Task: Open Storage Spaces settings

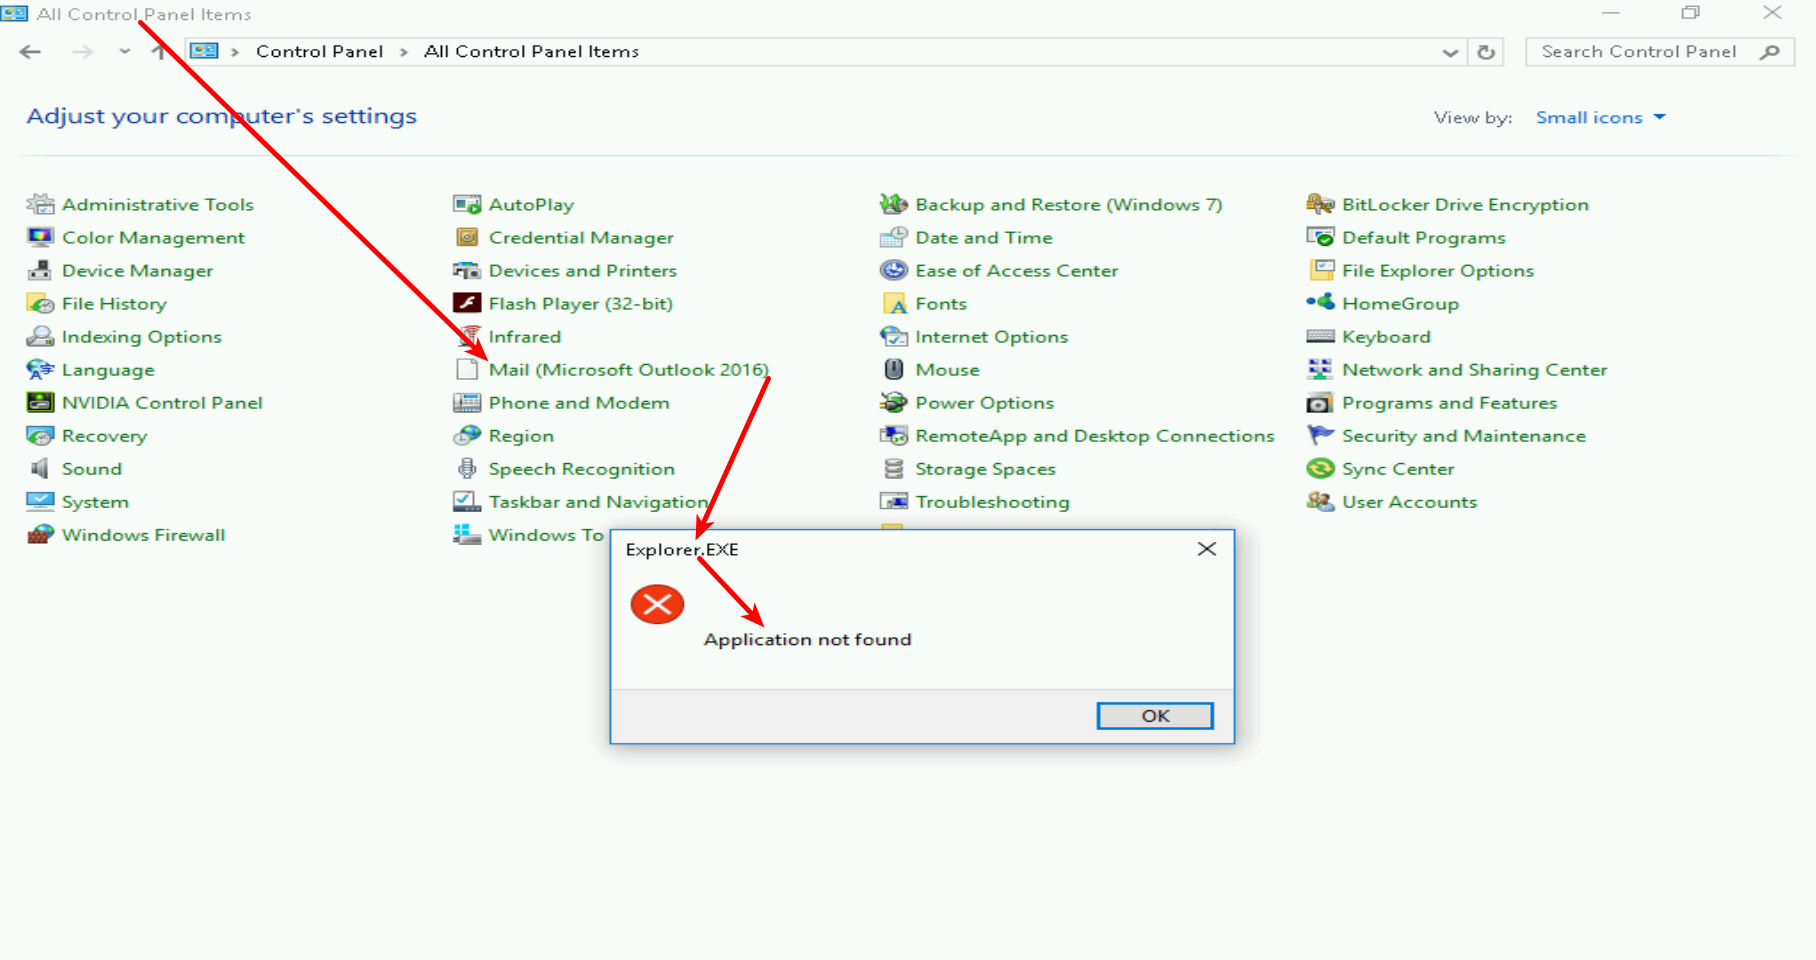Action: pyautogui.click(x=985, y=468)
